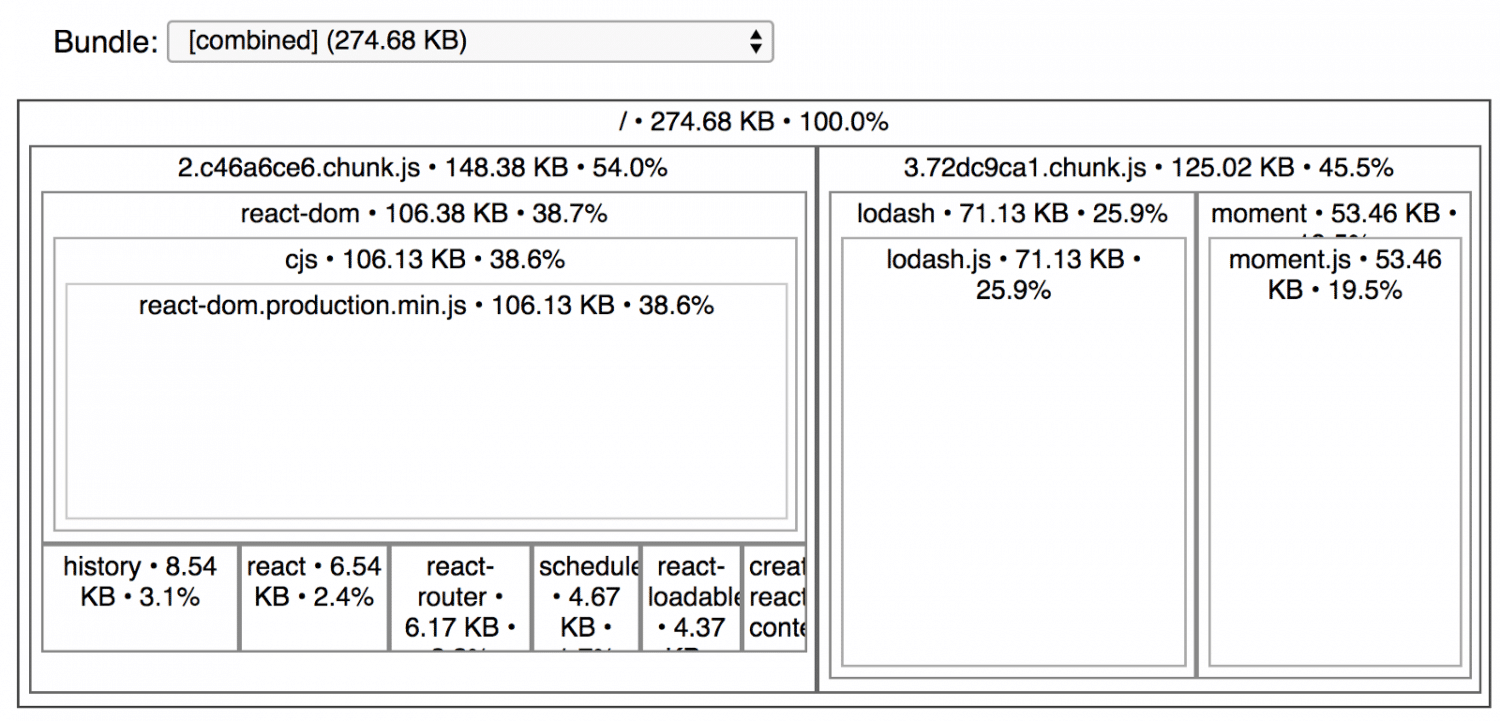Select the react 6.54 KB tile

(x=314, y=597)
